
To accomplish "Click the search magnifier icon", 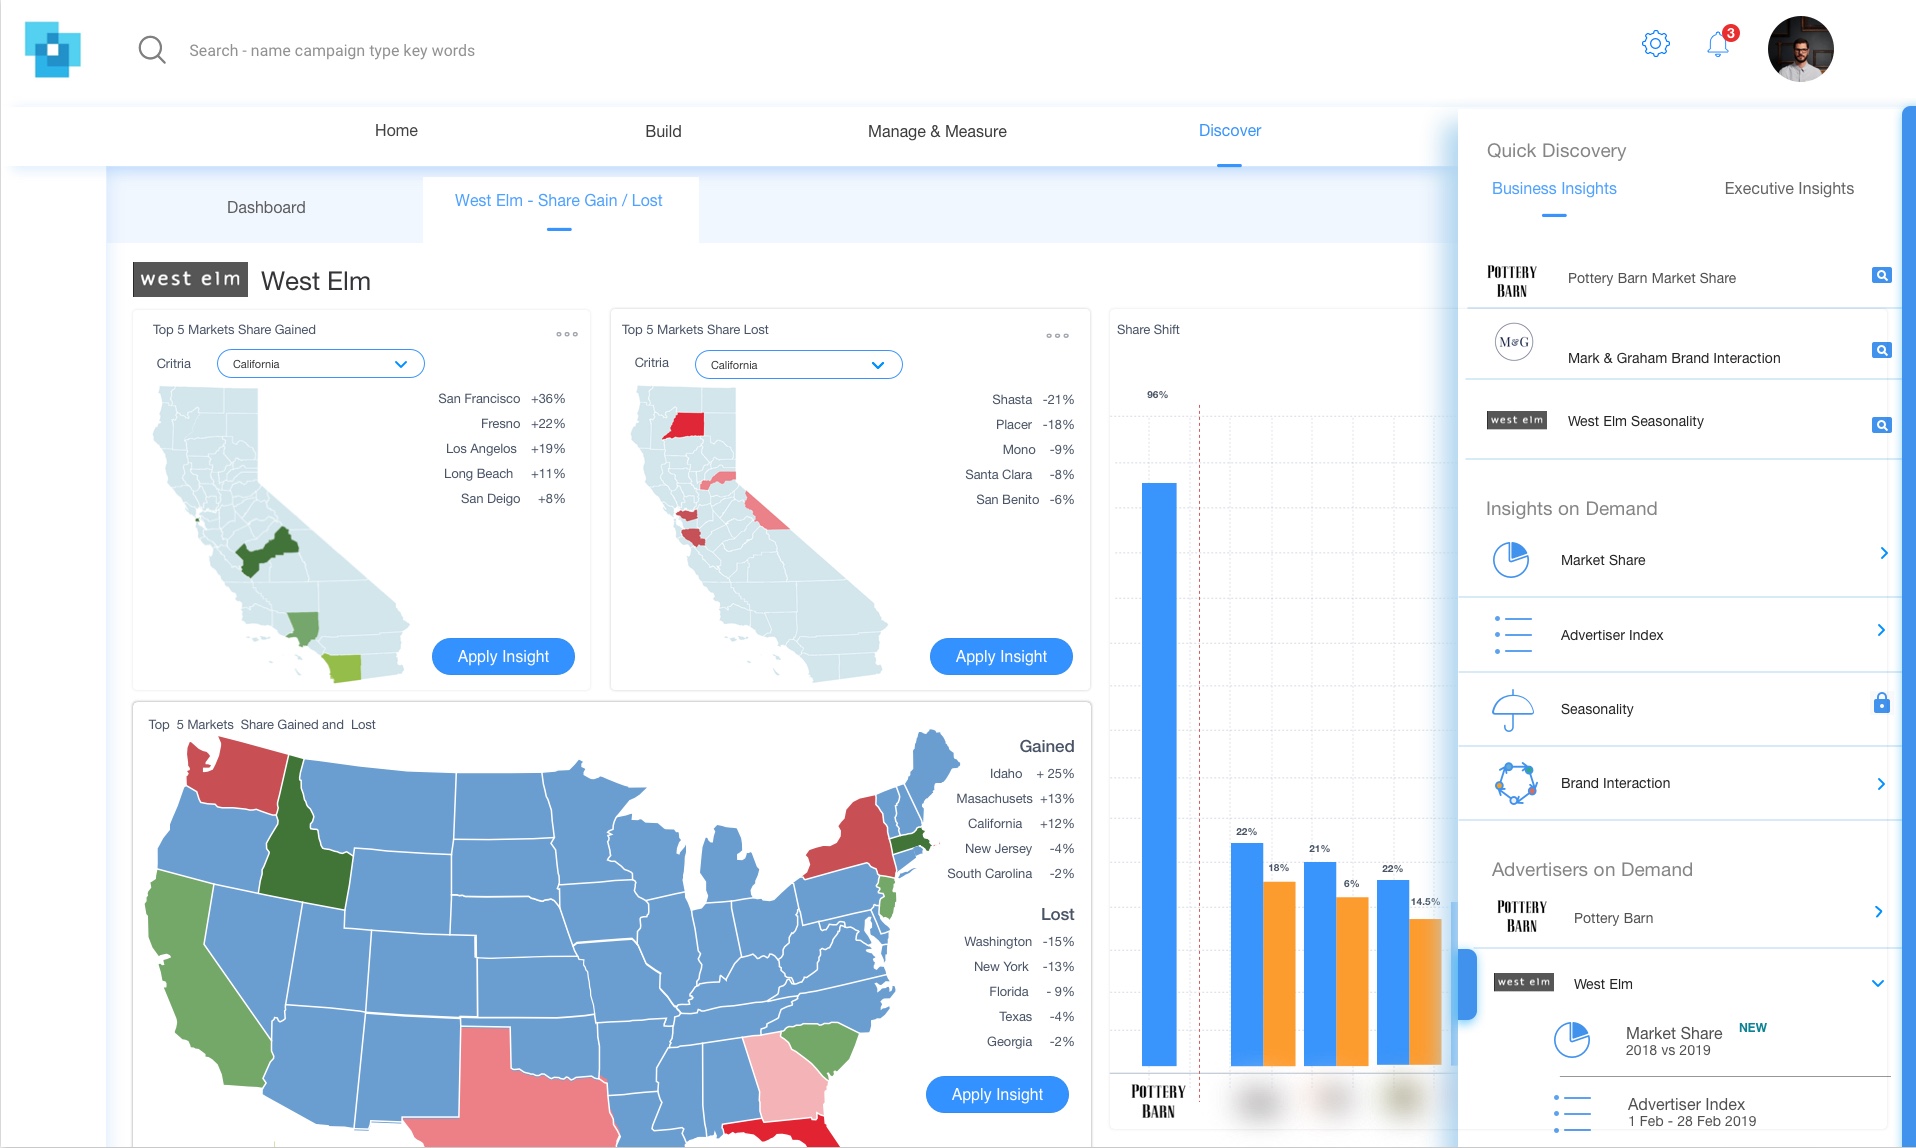I will pos(152,50).
